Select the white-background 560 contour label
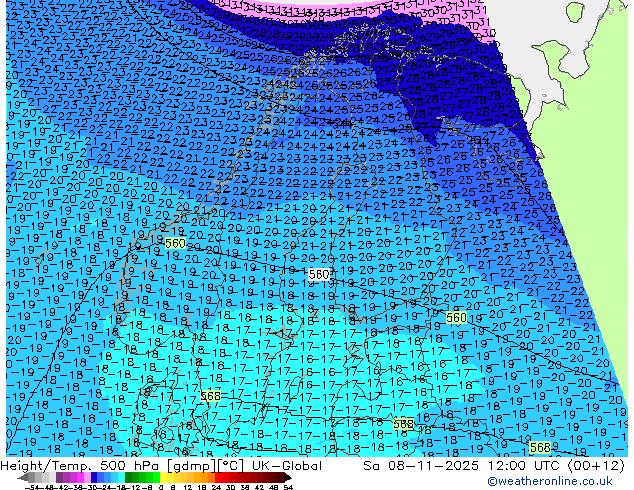The image size is (634, 490). 319,275
